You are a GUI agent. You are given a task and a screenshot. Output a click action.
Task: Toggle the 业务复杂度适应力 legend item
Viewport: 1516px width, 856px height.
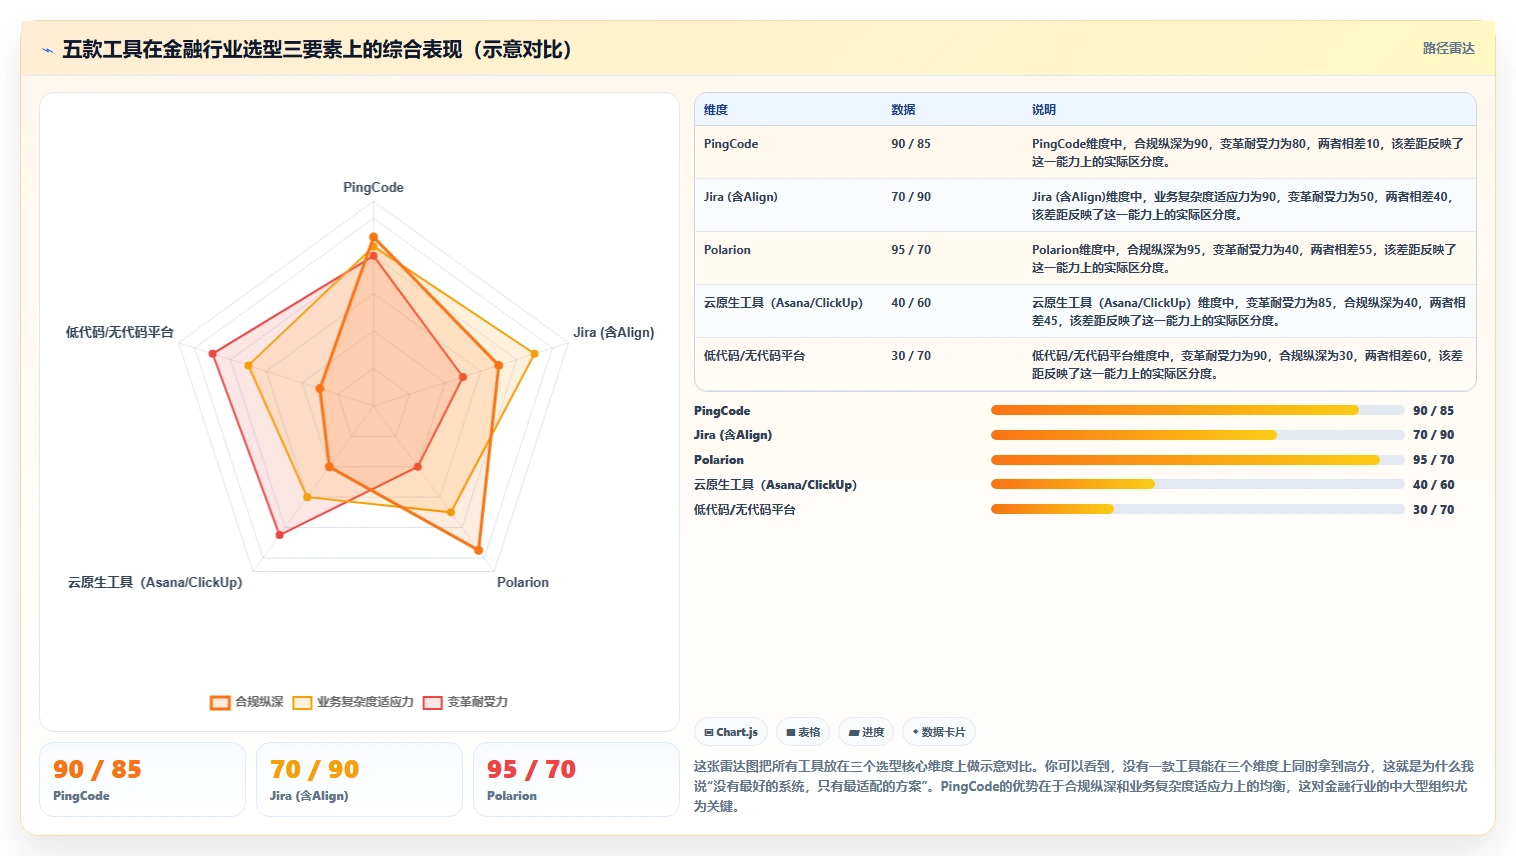[x=353, y=702]
